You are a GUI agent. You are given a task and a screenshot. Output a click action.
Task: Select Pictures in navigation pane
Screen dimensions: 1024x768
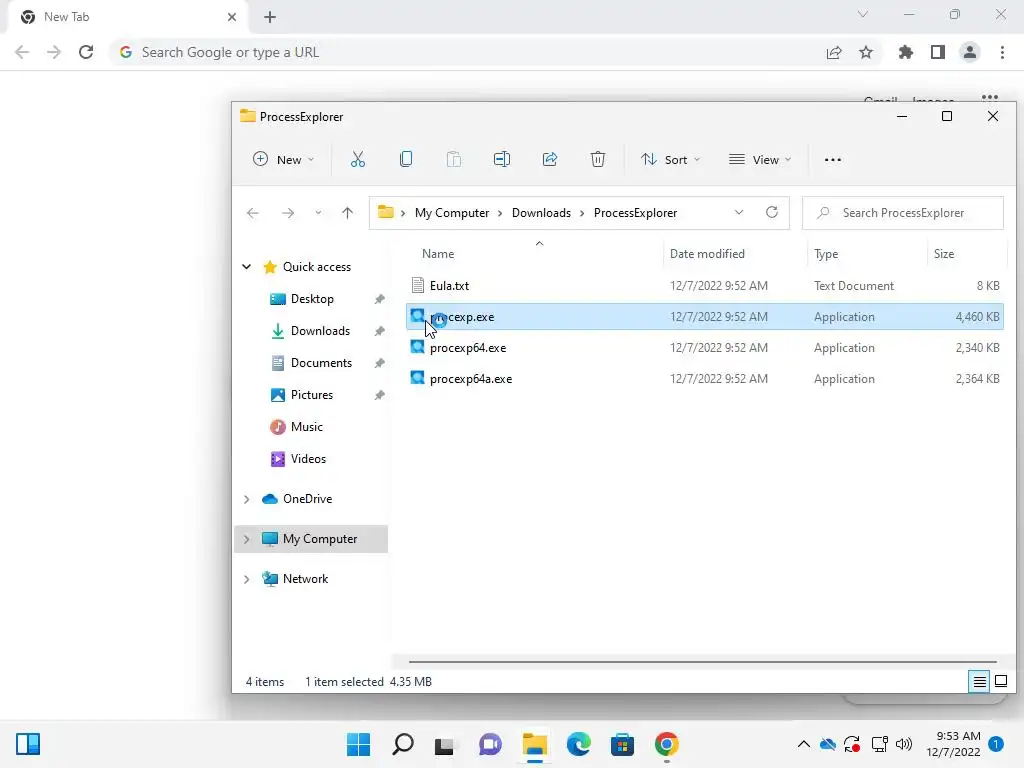312,394
